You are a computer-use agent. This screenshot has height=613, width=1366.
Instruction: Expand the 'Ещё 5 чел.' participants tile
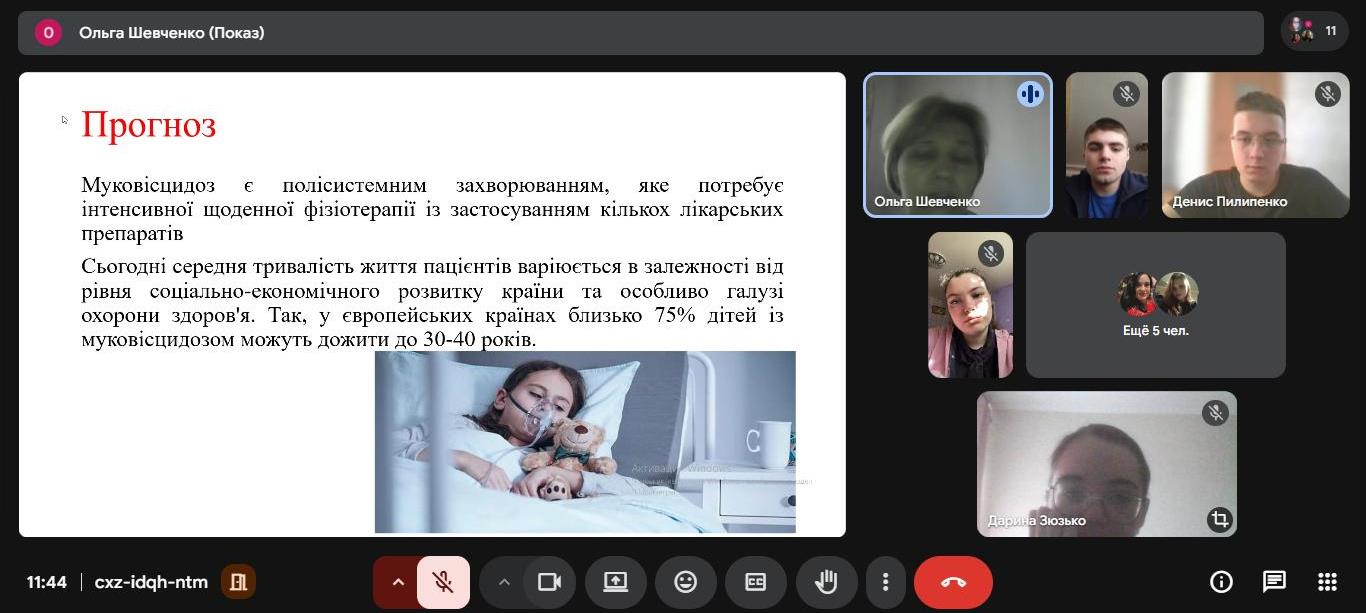point(1155,304)
